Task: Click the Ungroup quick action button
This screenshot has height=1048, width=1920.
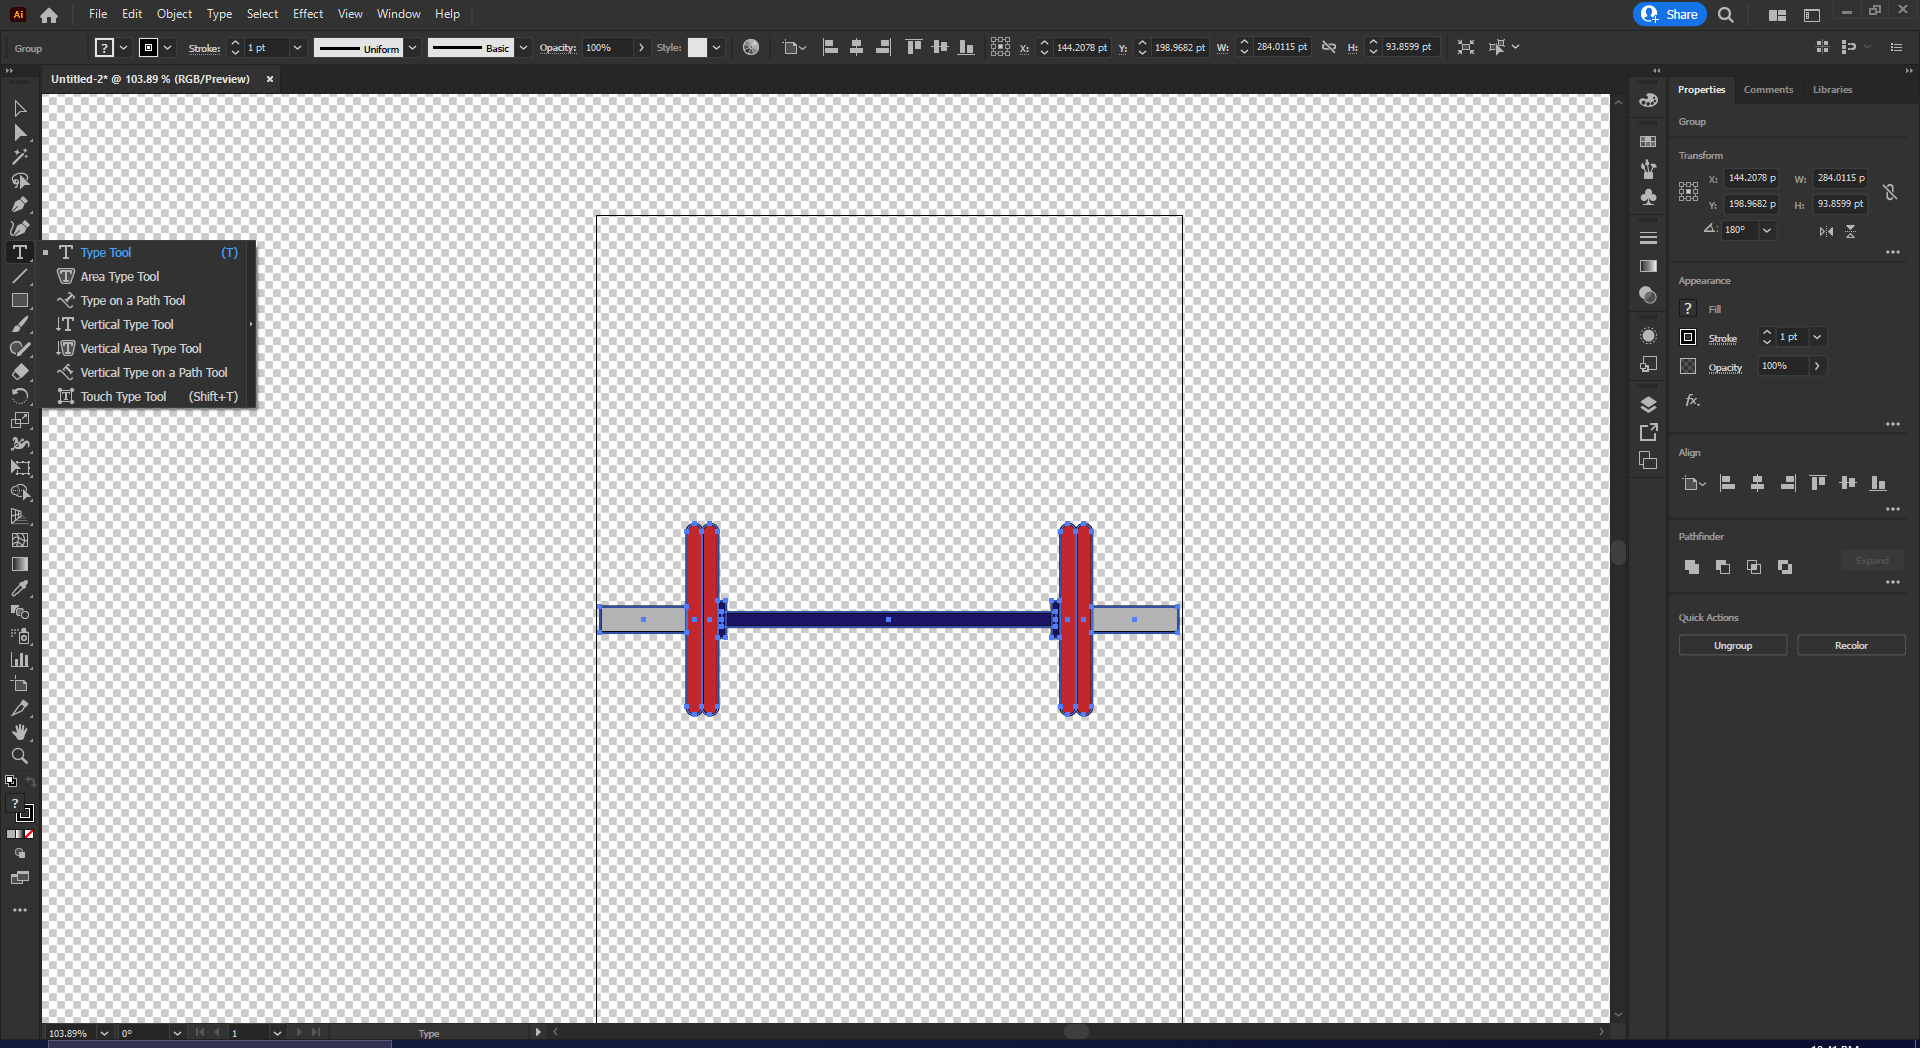Action: (1731, 645)
